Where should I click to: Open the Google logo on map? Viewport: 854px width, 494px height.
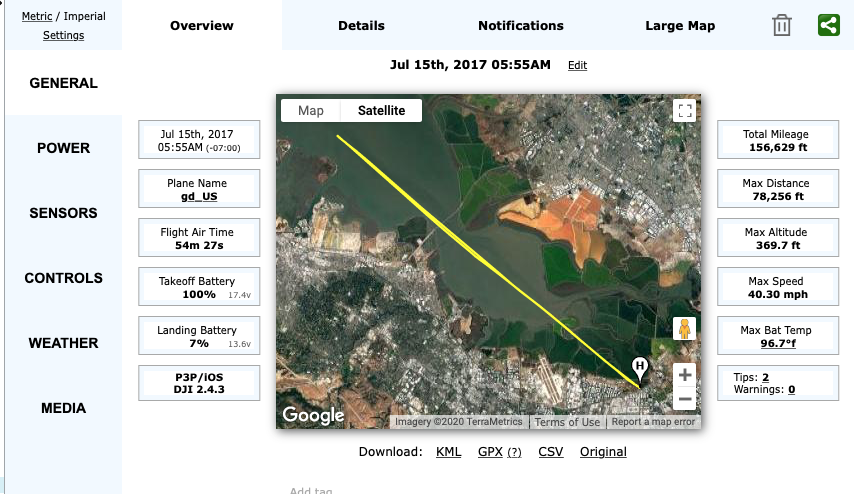pyautogui.click(x=313, y=415)
